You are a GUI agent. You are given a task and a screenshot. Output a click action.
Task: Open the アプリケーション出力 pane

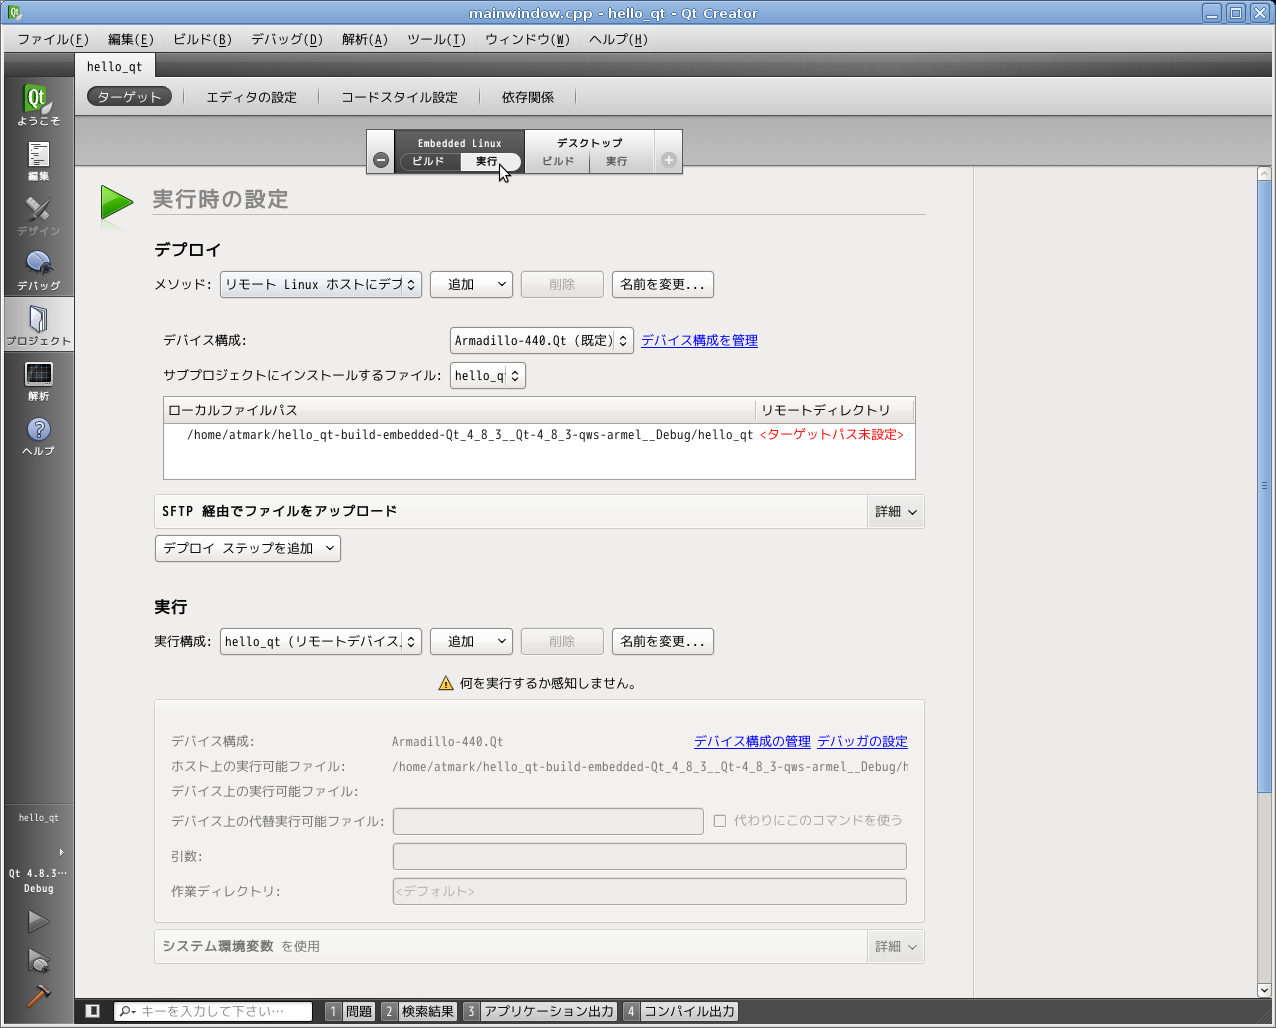(540, 1011)
